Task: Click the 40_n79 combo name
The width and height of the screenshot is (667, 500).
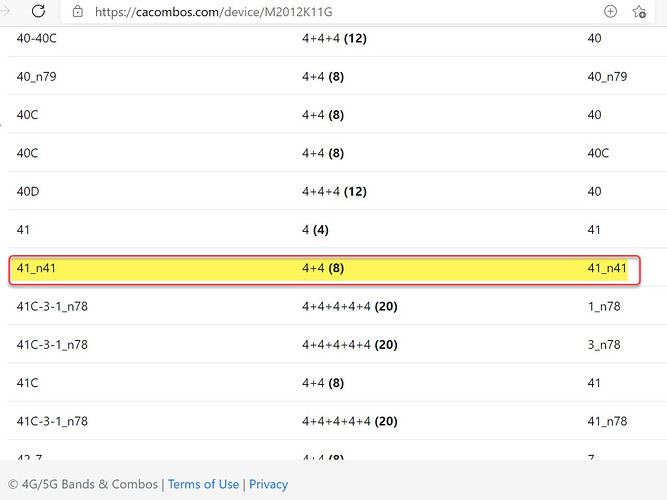Action: coord(35,76)
